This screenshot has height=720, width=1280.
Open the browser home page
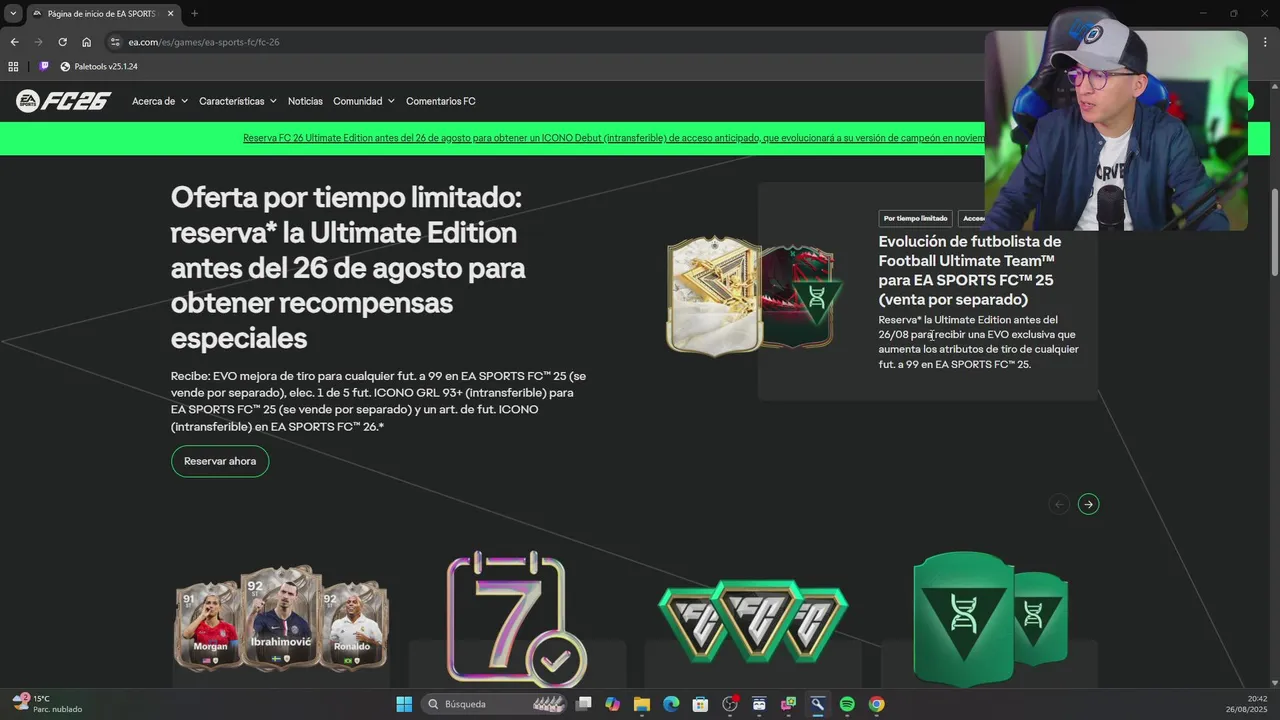pos(86,42)
